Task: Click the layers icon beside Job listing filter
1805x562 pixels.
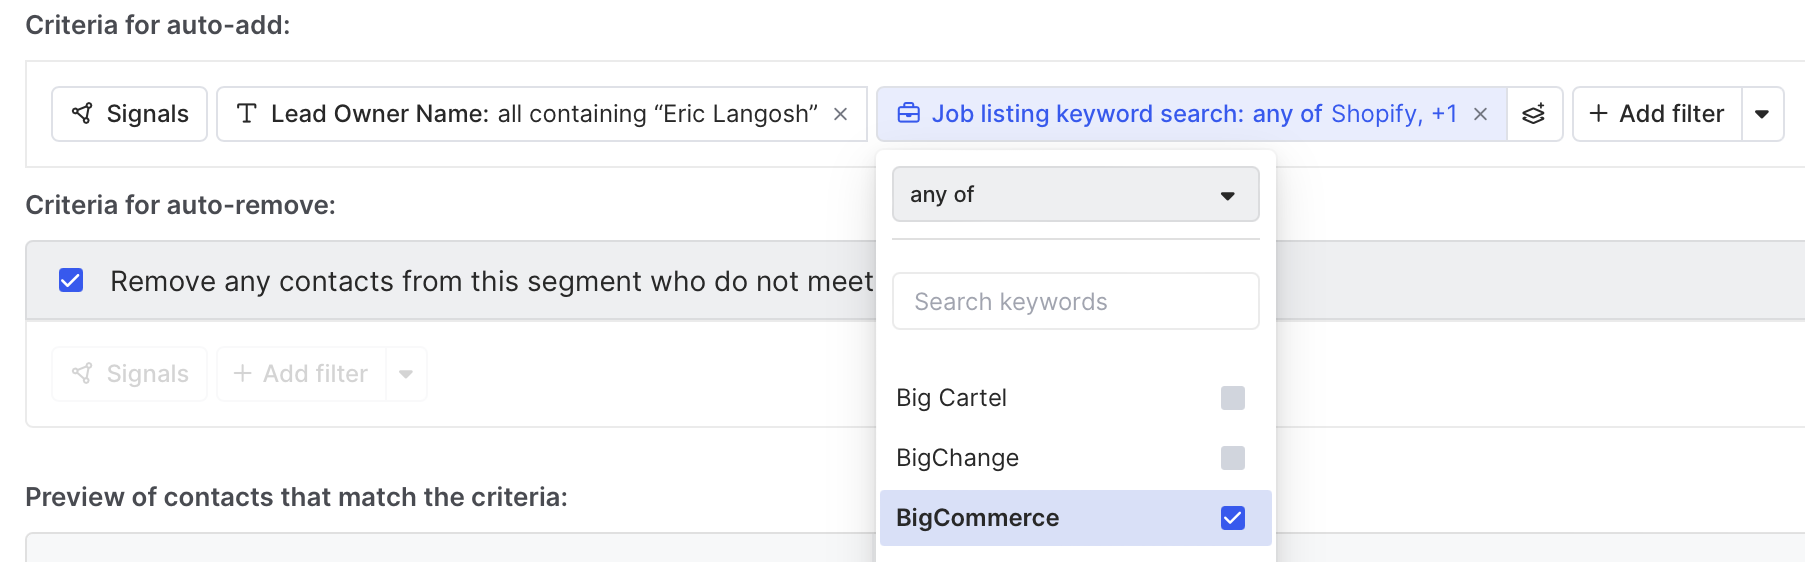Action: (x=1534, y=114)
